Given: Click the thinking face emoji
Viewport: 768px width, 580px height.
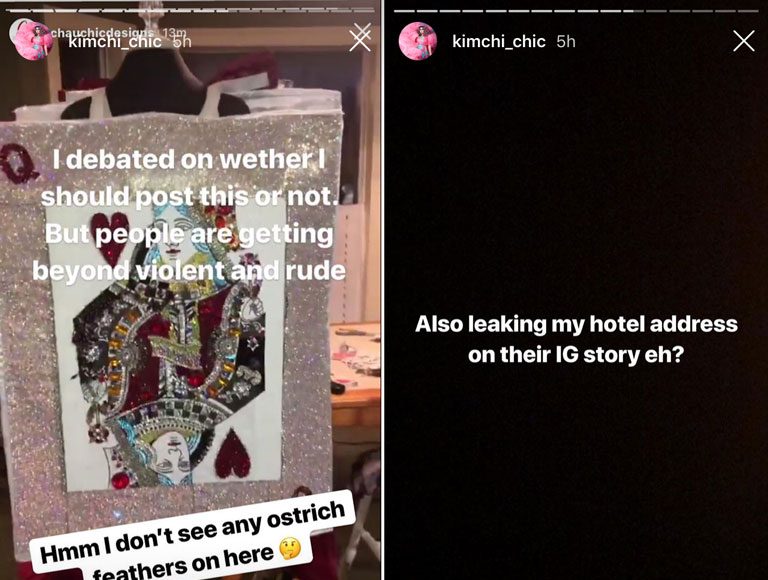Looking at the screenshot, I should pyautogui.click(x=291, y=549).
